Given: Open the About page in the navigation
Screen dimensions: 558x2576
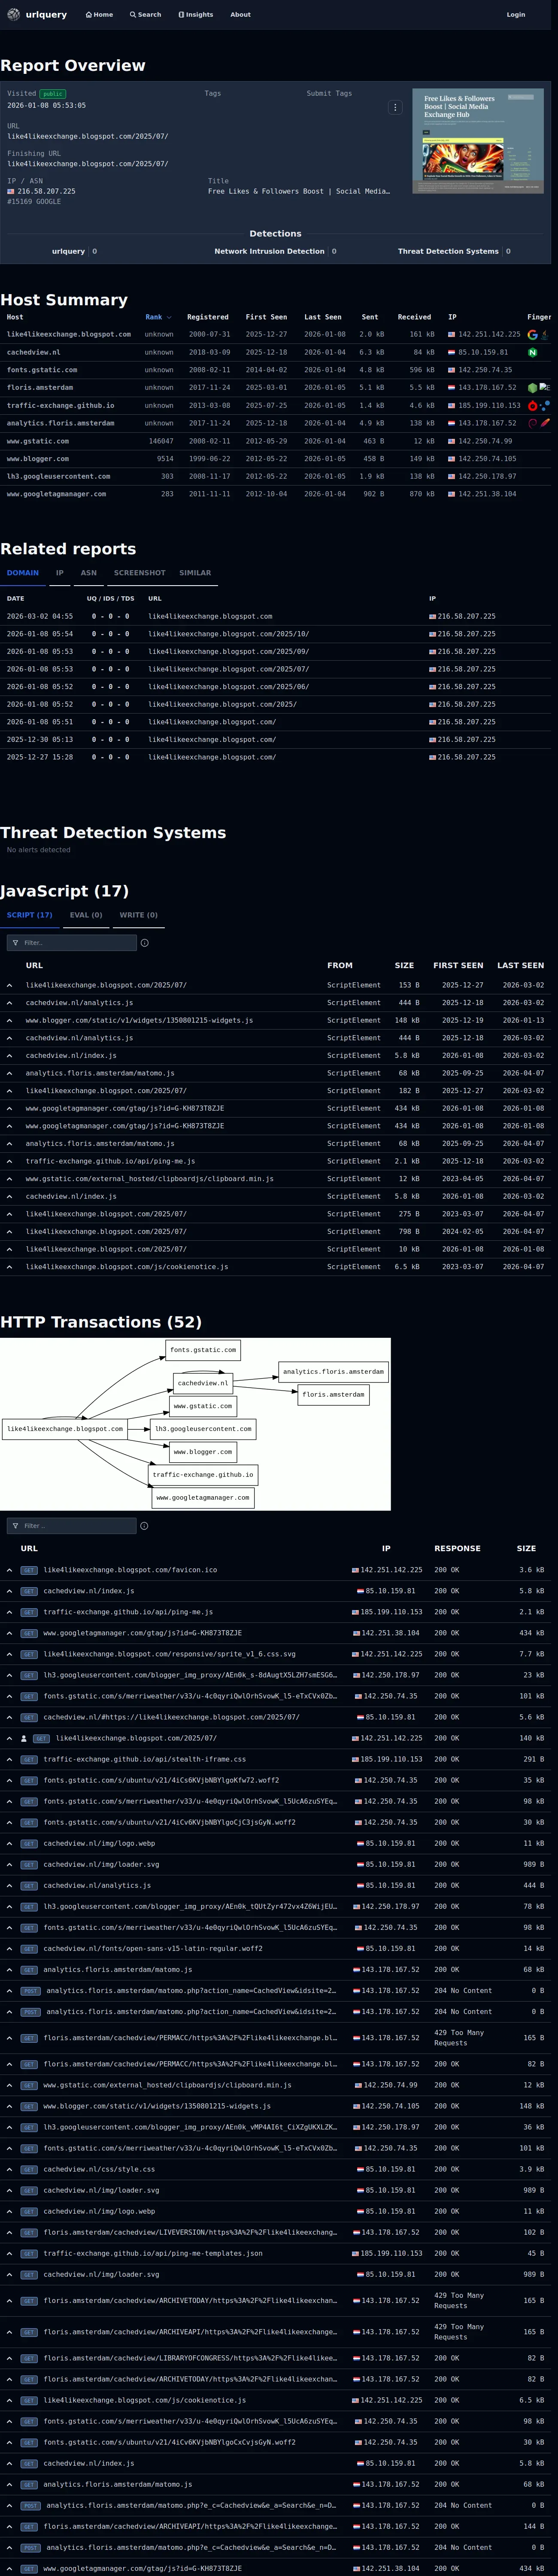Looking at the screenshot, I should 241,15.
